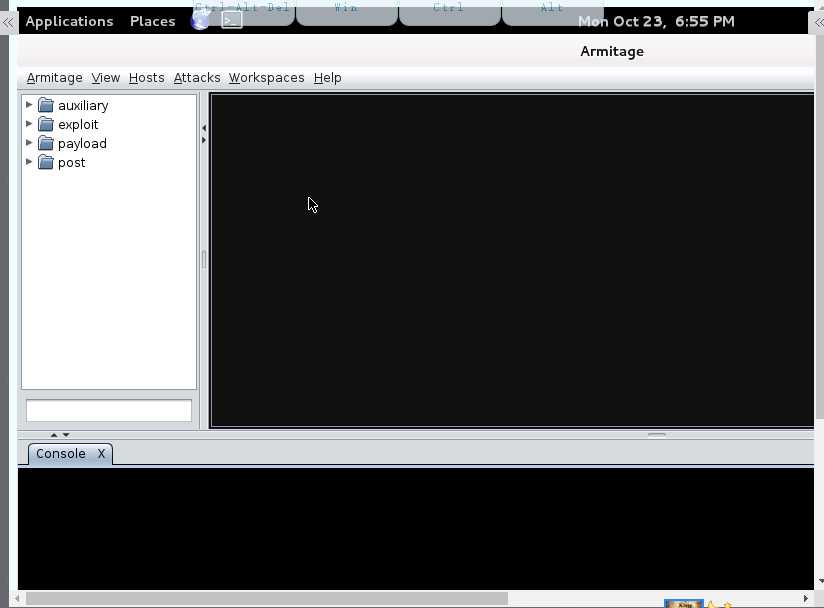Image resolution: width=824 pixels, height=608 pixels.
Task: Select the exploit folder icon
Action: 46,124
